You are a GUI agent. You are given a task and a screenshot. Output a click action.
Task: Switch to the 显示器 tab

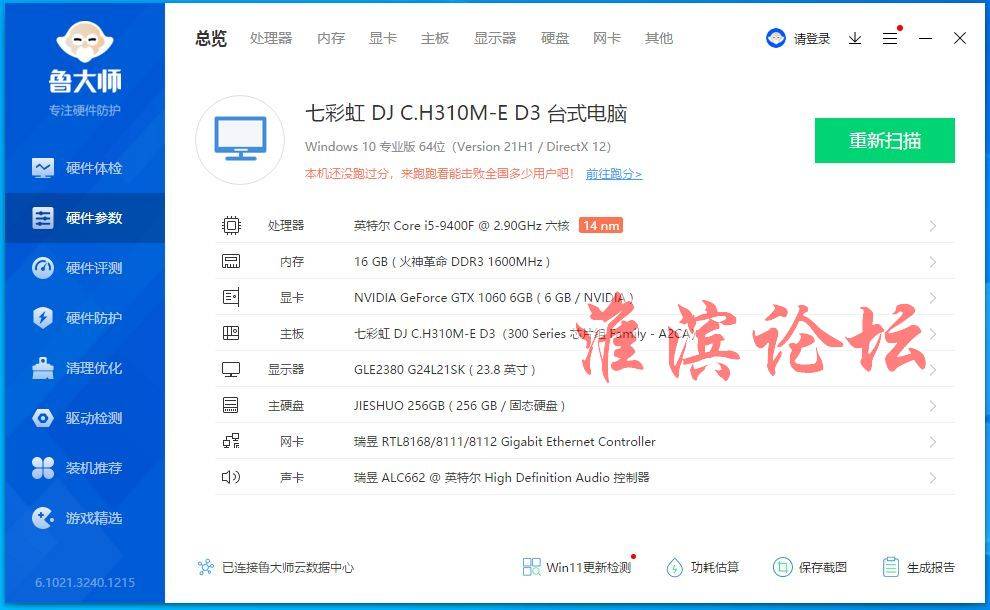coord(495,39)
